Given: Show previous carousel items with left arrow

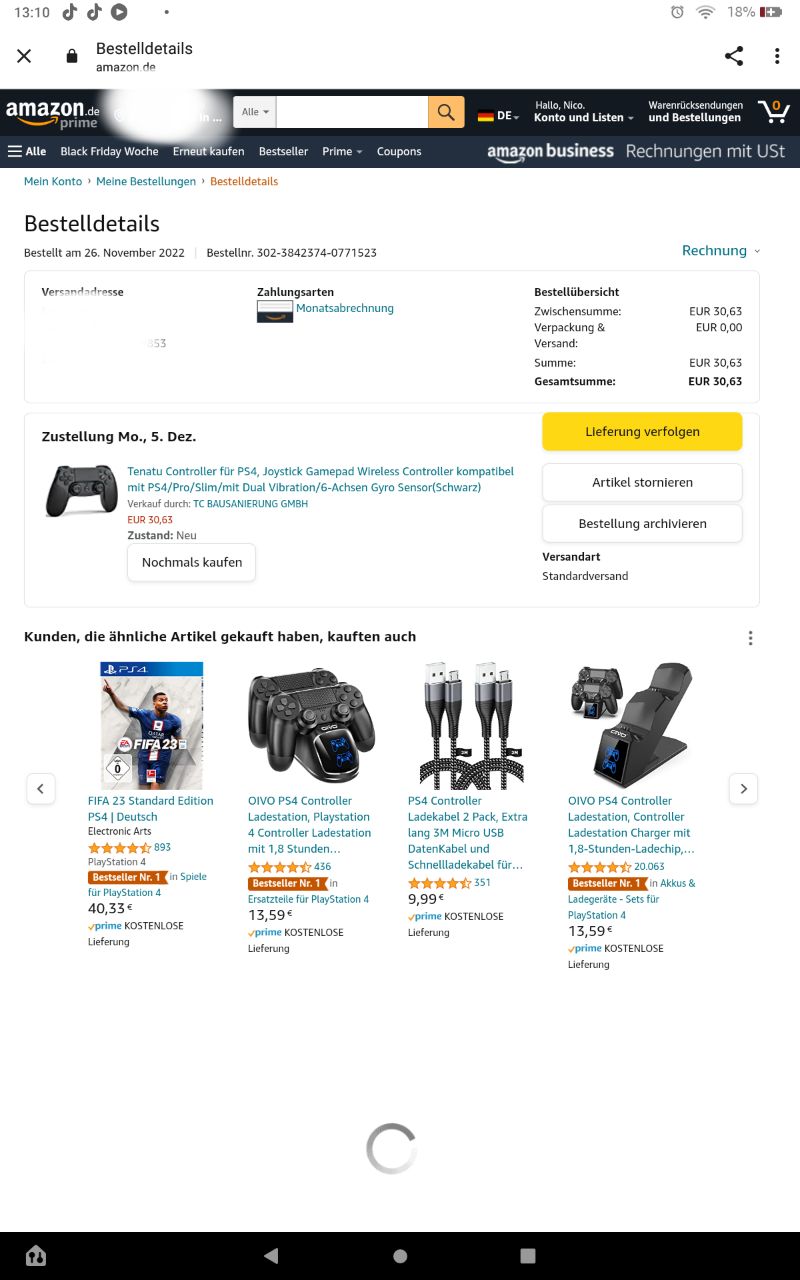Looking at the screenshot, I should pos(40,789).
